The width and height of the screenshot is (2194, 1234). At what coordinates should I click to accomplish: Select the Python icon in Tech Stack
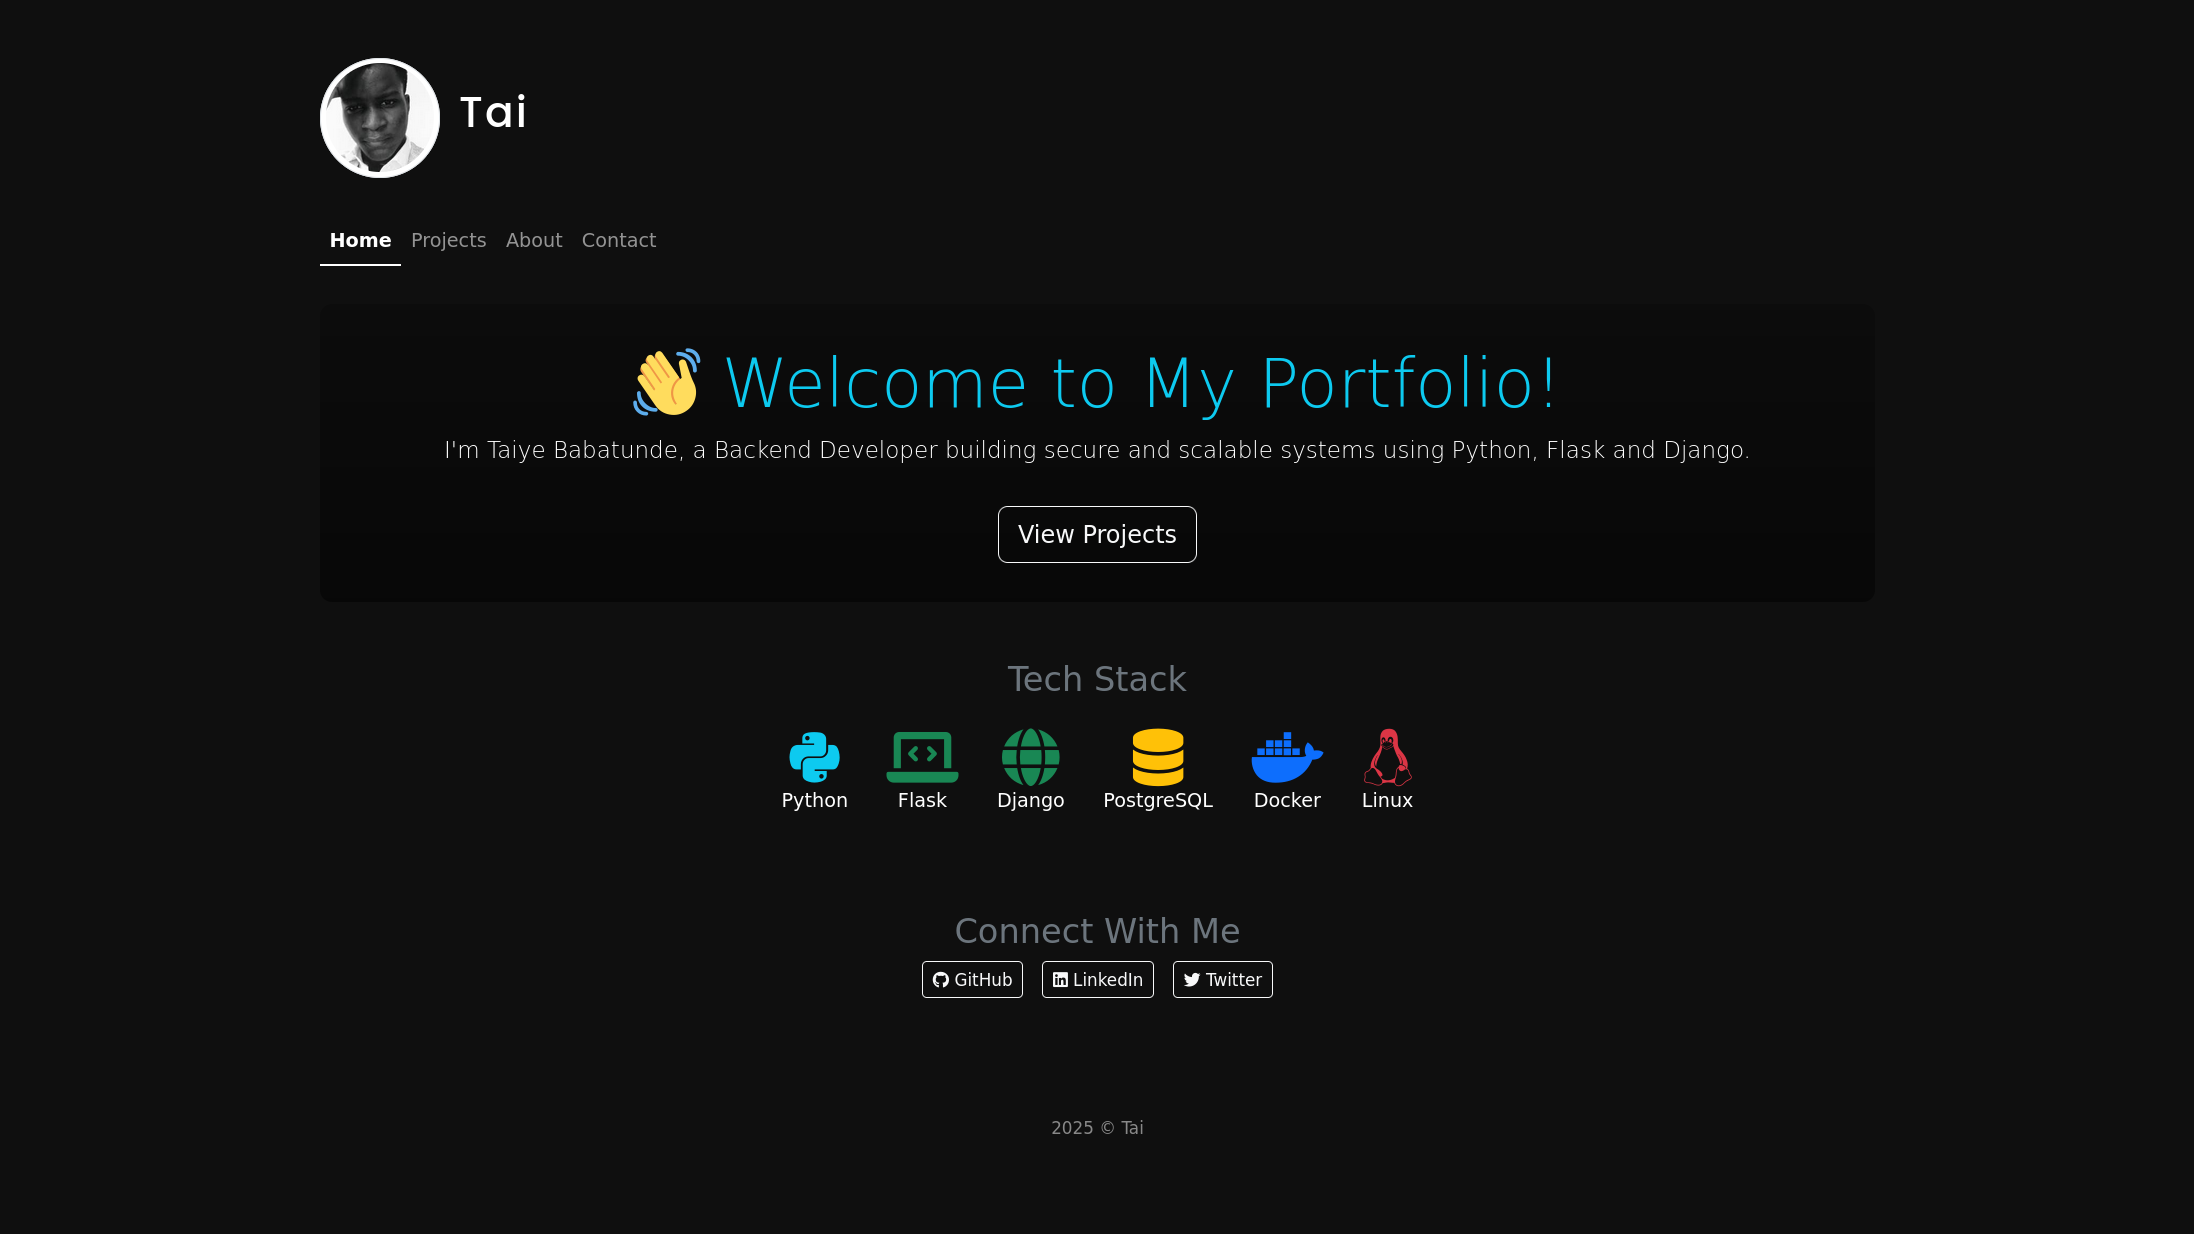pyautogui.click(x=813, y=757)
